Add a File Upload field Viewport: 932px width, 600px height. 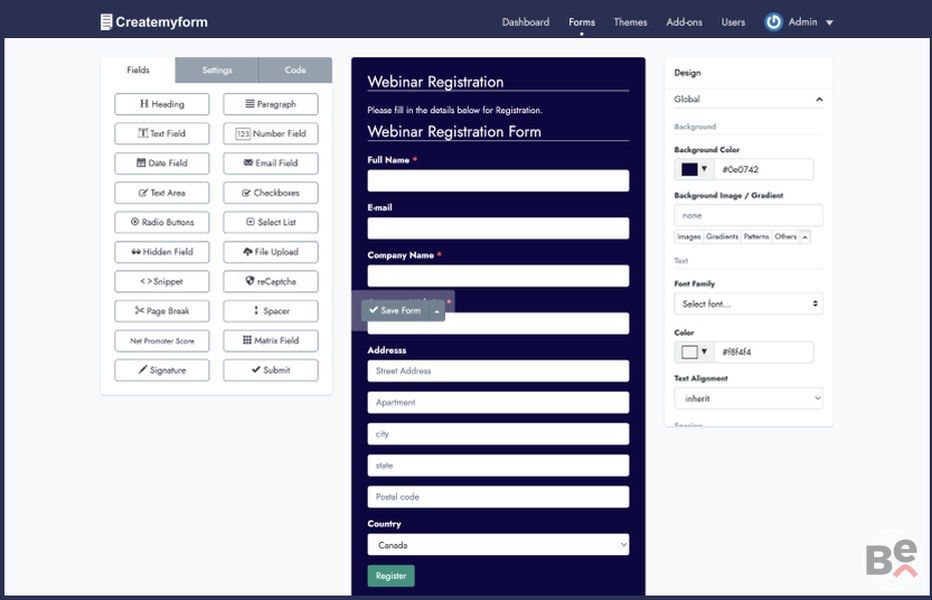tap(270, 252)
